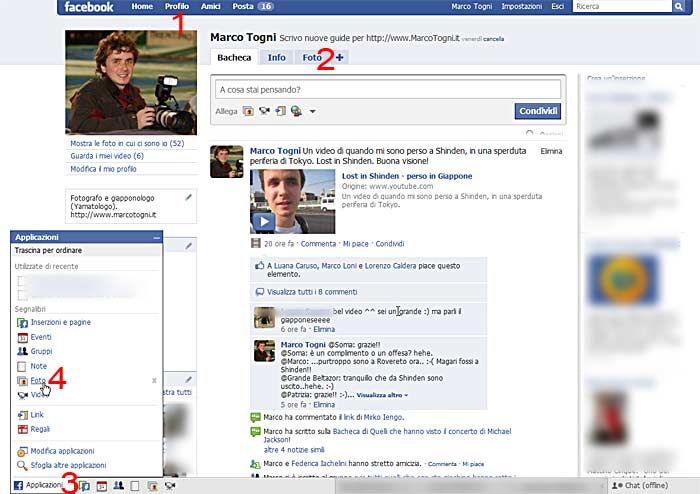Open Chat (offline) in the bottom bar
Image resolution: width=700 pixels, height=494 pixels.
click(639, 485)
